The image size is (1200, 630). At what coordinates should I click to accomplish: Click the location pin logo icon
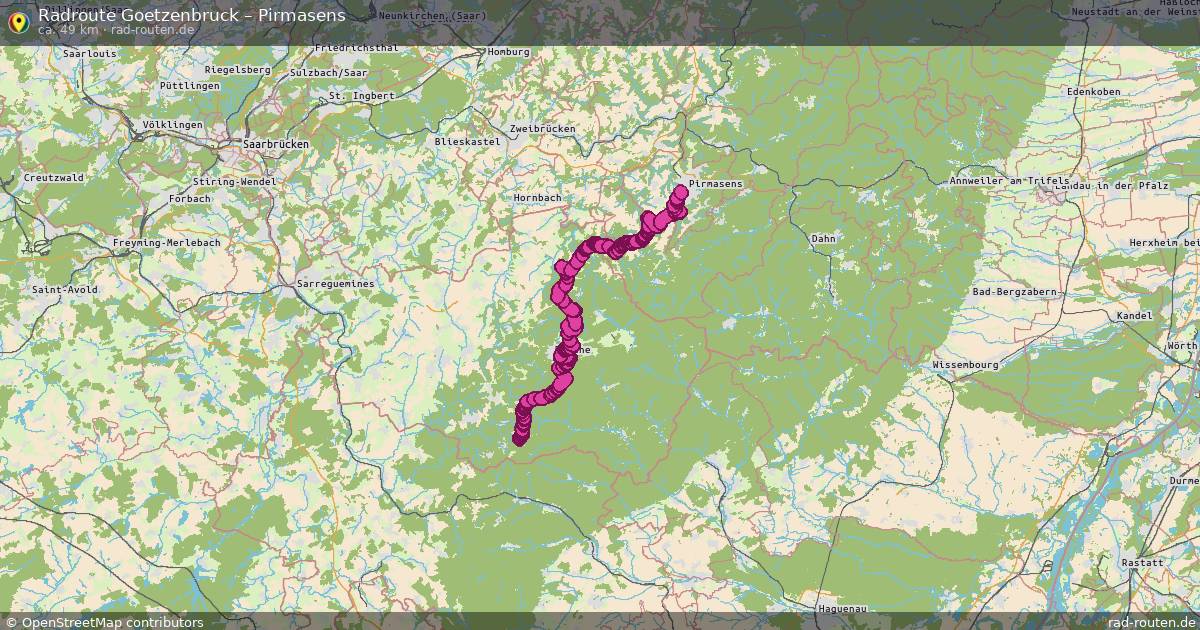[17, 21]
